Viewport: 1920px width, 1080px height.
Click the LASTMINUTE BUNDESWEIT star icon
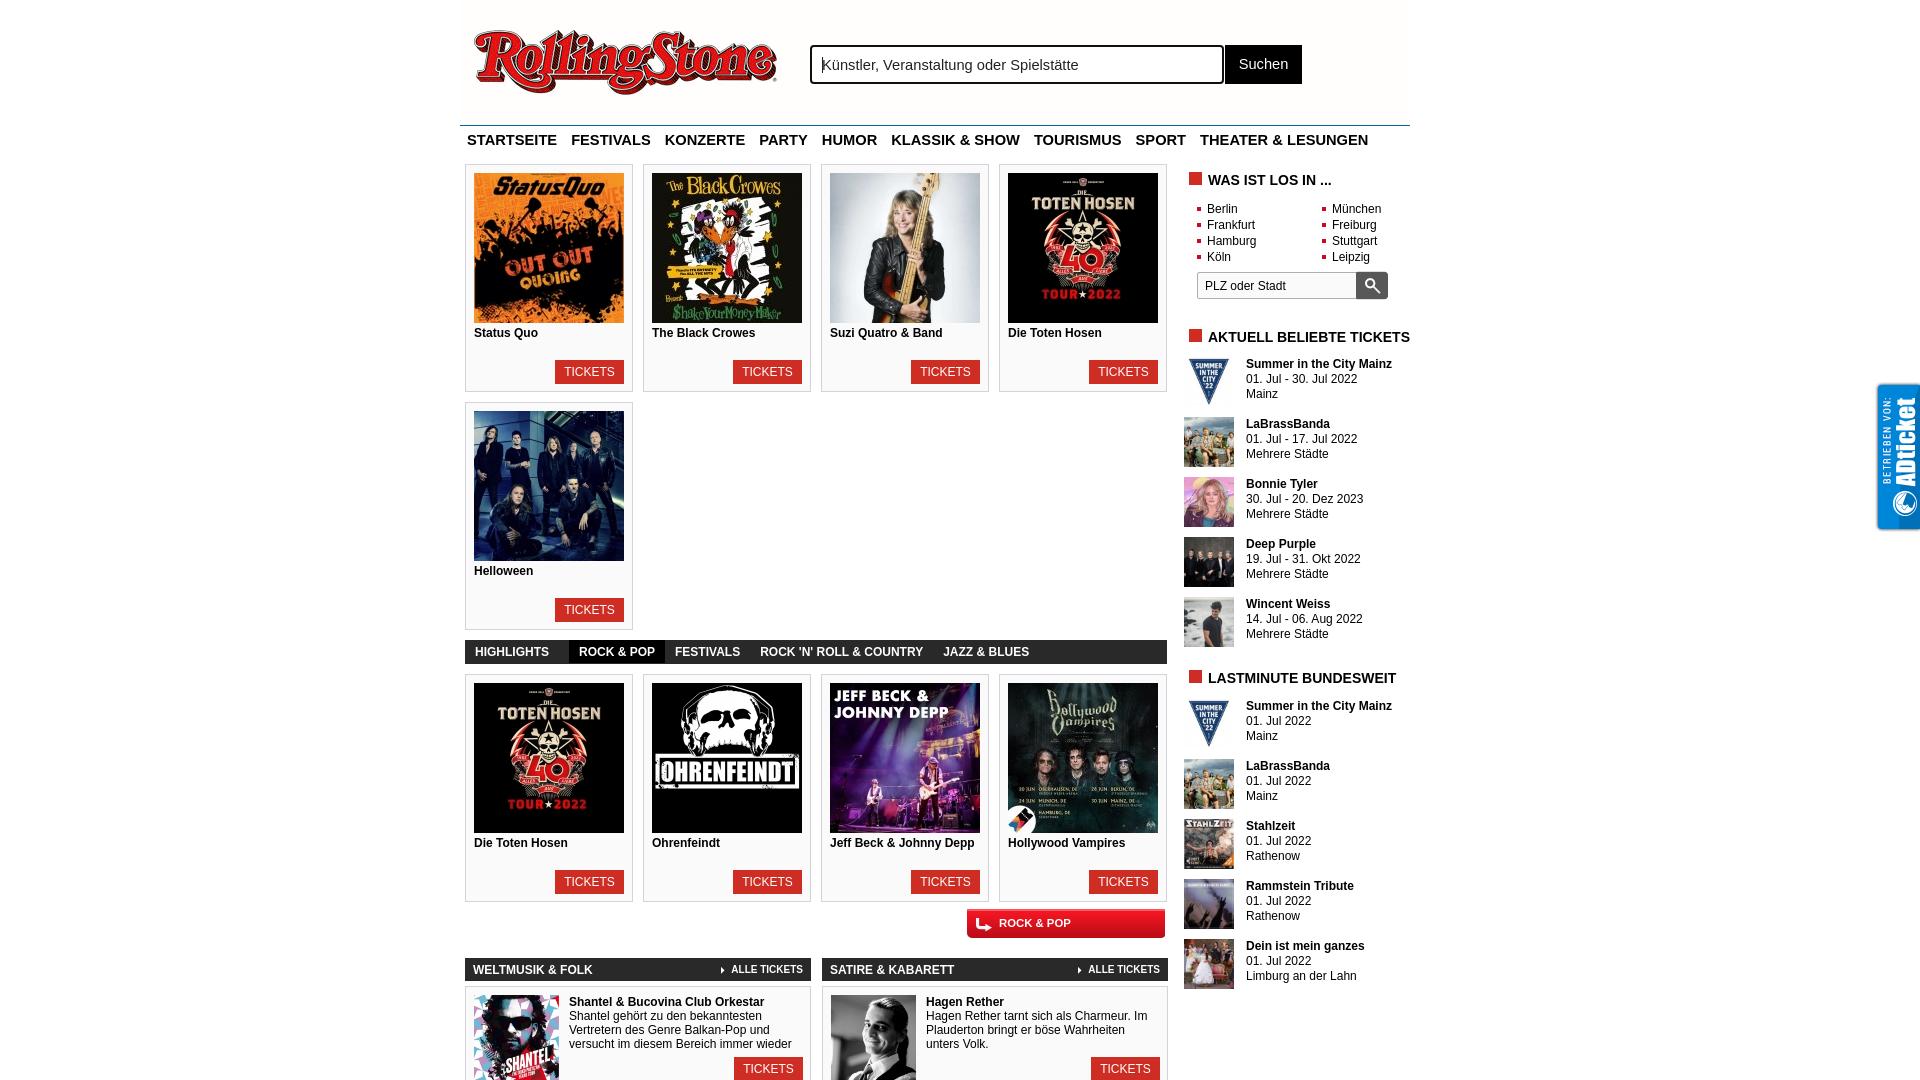pyautogui.click(x=1196, y=676)
